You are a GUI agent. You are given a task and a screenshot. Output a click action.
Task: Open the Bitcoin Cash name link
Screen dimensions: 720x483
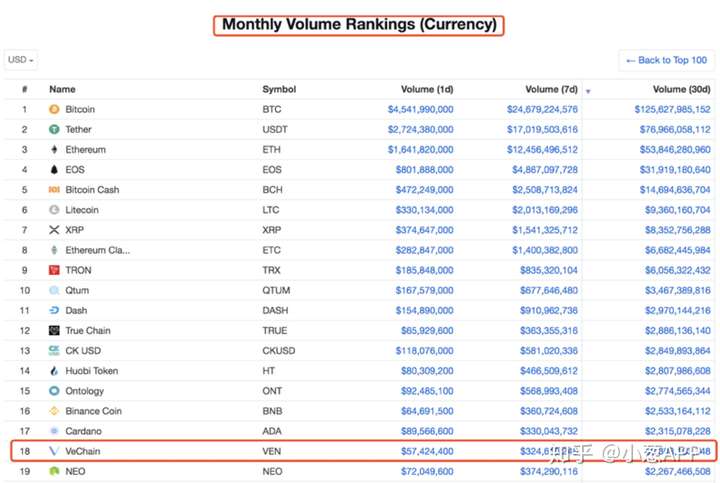pos(92,190)
